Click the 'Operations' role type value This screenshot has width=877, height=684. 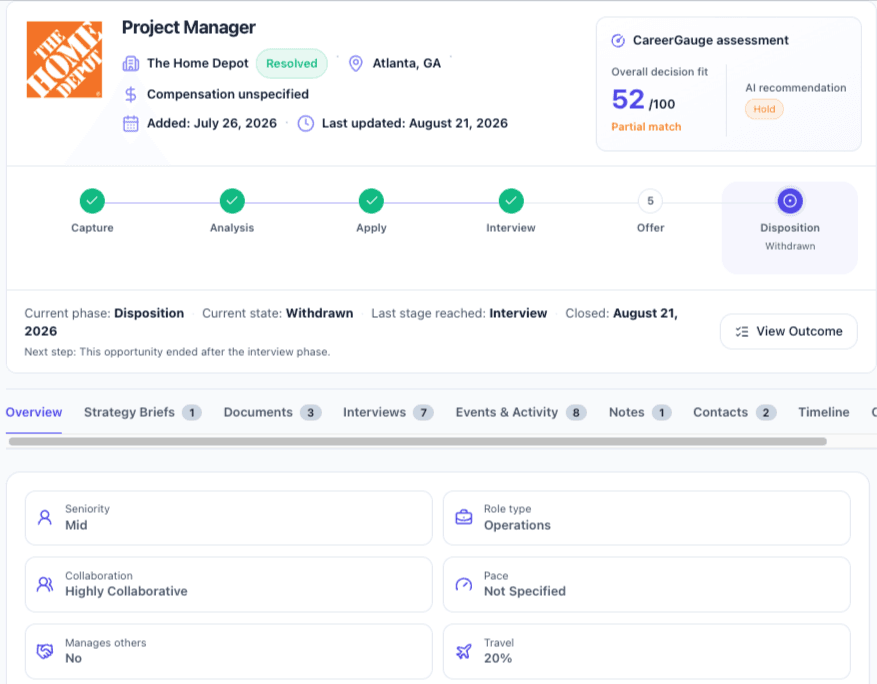517,526
